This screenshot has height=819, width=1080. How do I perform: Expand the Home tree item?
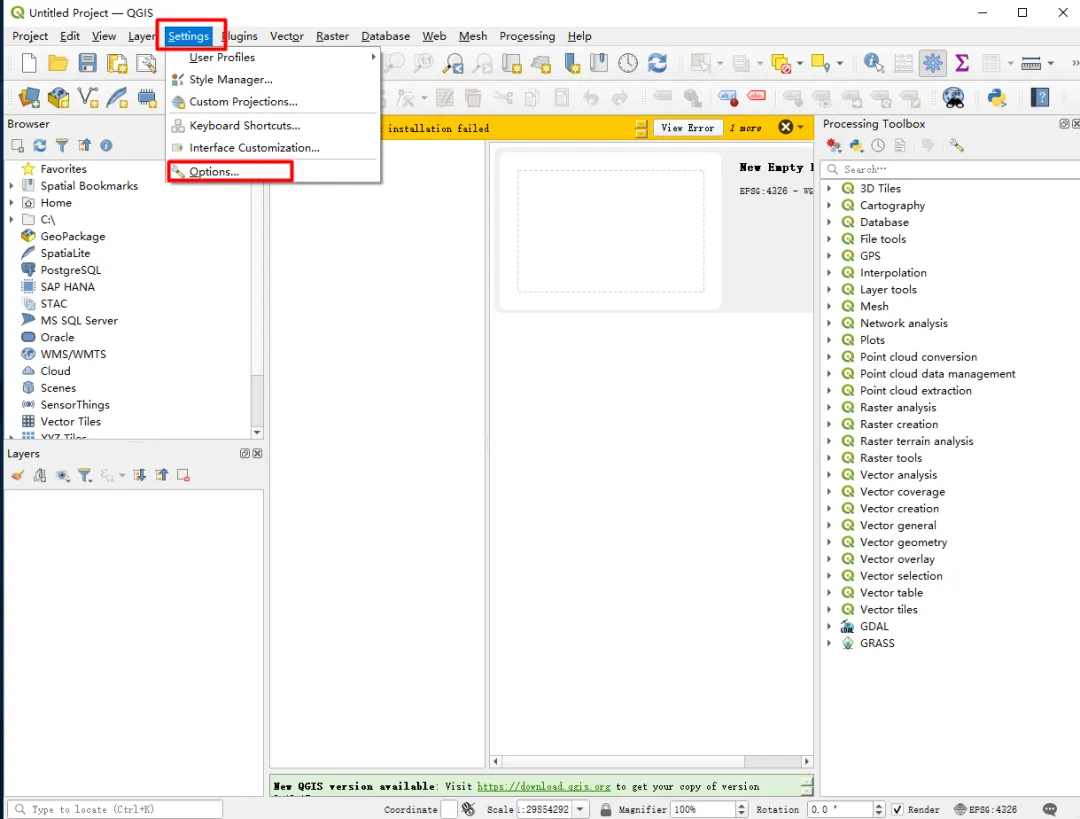pos(11,203)
